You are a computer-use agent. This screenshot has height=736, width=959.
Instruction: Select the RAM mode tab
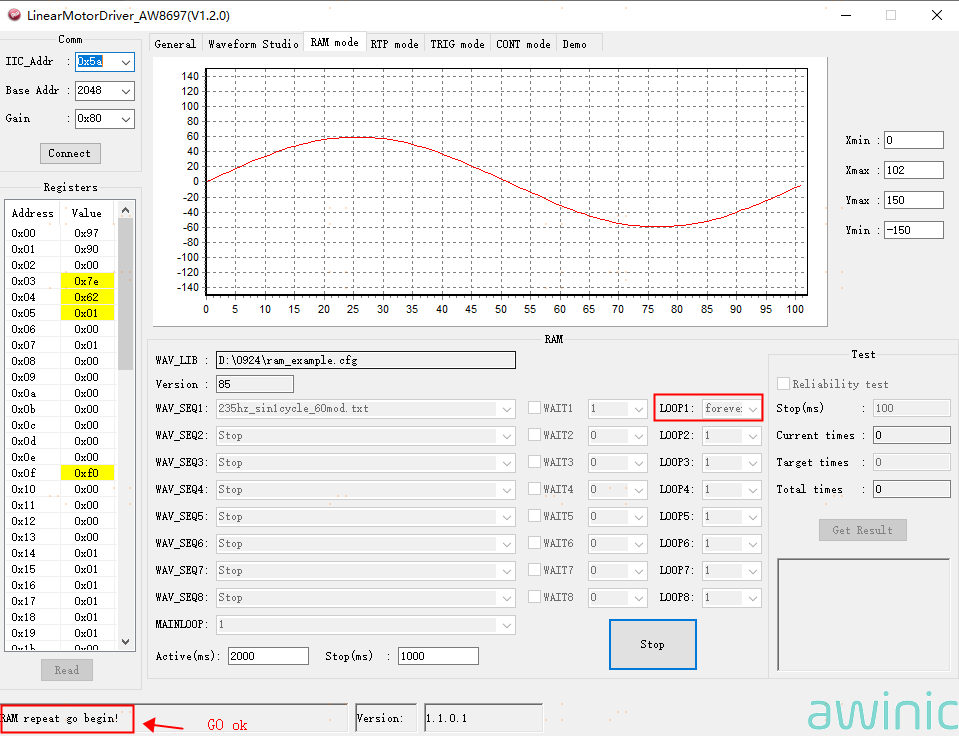[335, 42]
